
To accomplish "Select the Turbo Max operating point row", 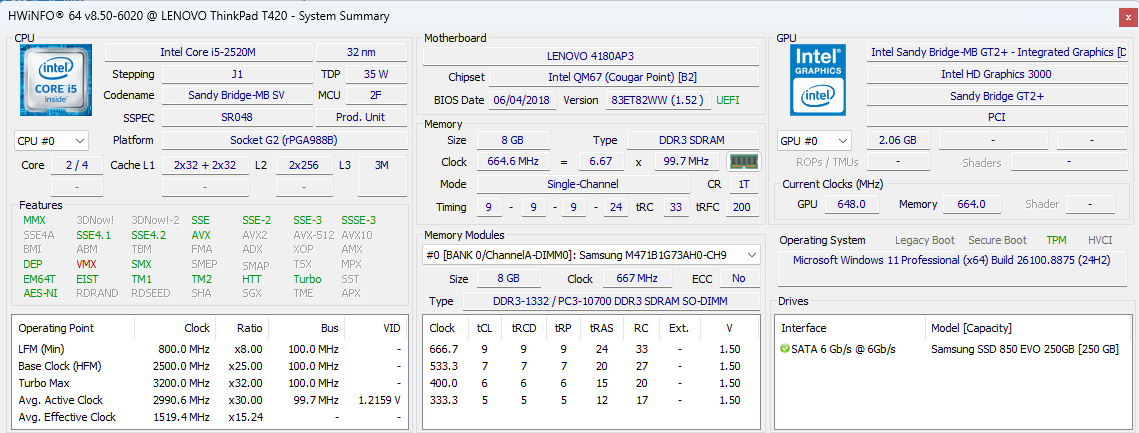I will tap(209, 383).
